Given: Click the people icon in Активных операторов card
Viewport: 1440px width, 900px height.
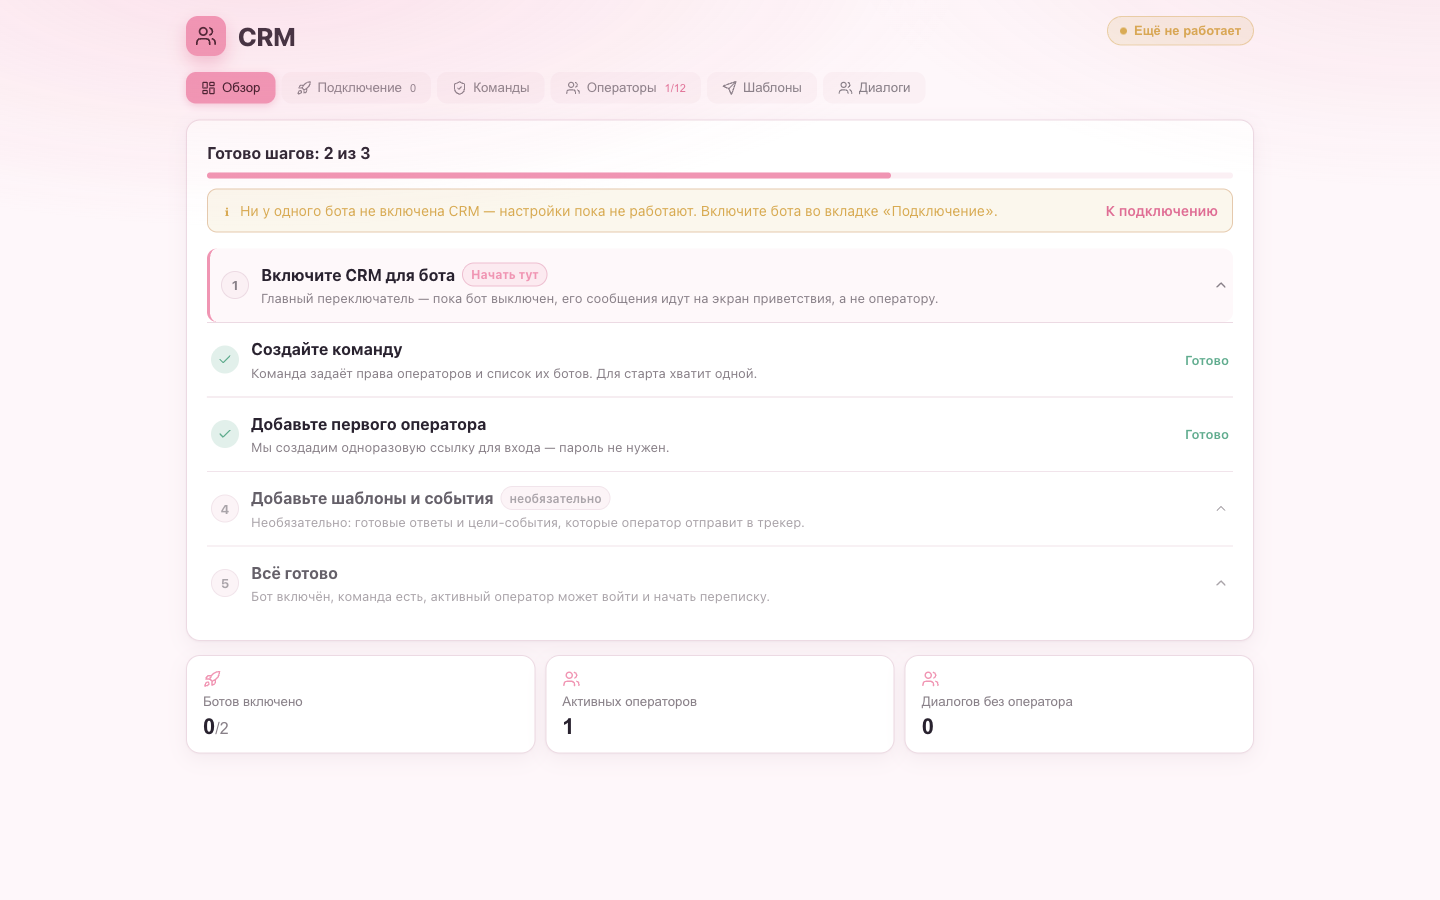Looking at the screenshot, I should coord(571,679).
